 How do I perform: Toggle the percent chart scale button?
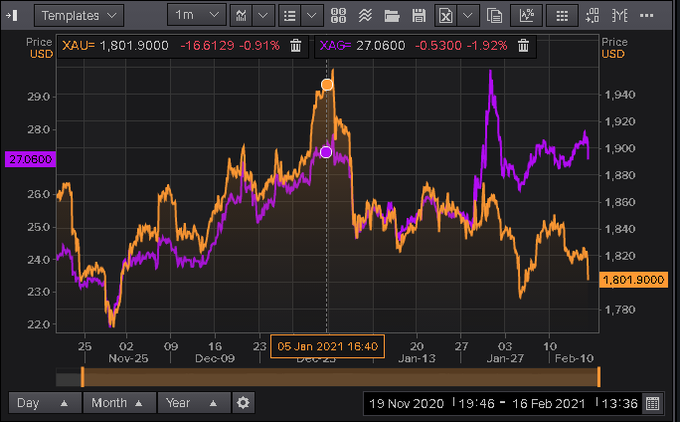pos(527,16)
